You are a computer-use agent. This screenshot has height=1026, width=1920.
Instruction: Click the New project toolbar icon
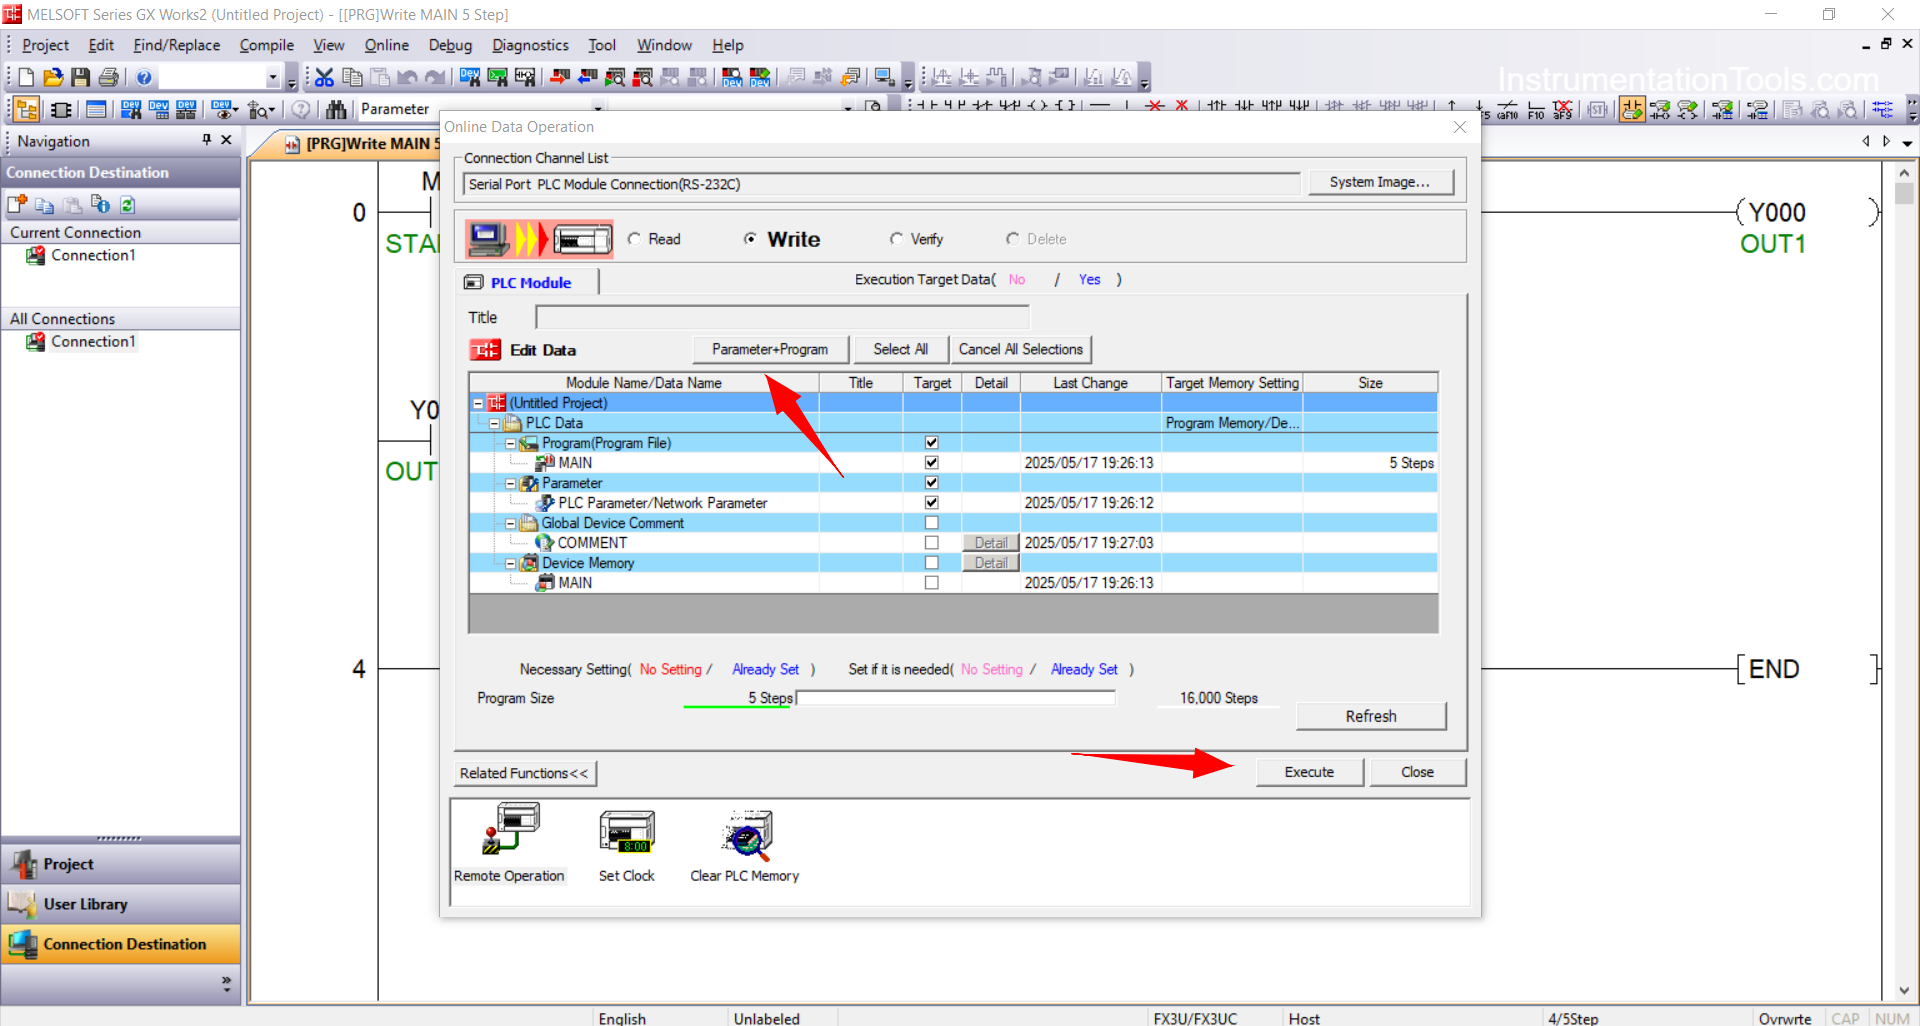[26, 77]
